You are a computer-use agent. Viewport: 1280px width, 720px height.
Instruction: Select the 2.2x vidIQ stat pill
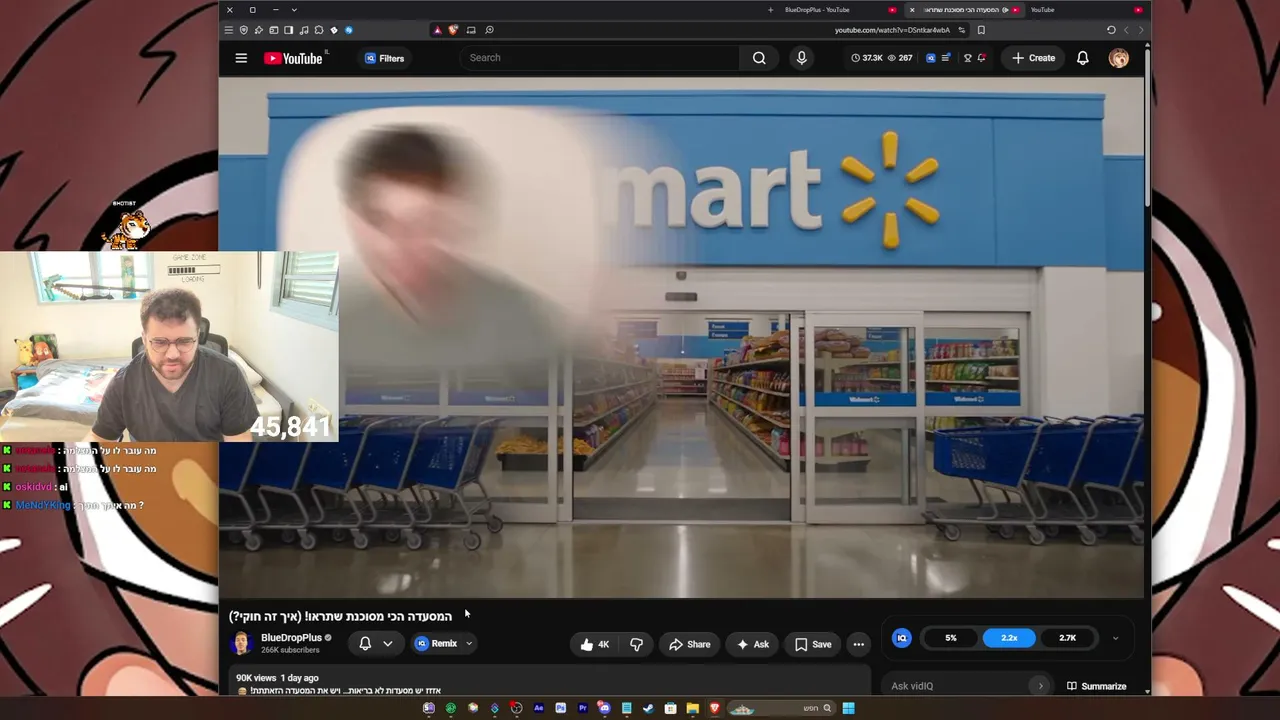tap(1009, 638)
